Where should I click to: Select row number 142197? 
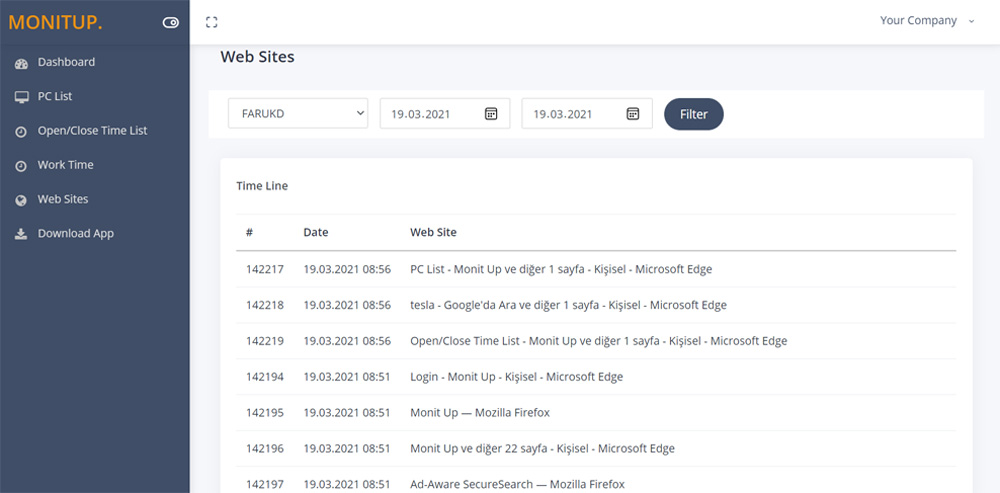[x=265, y=484]
